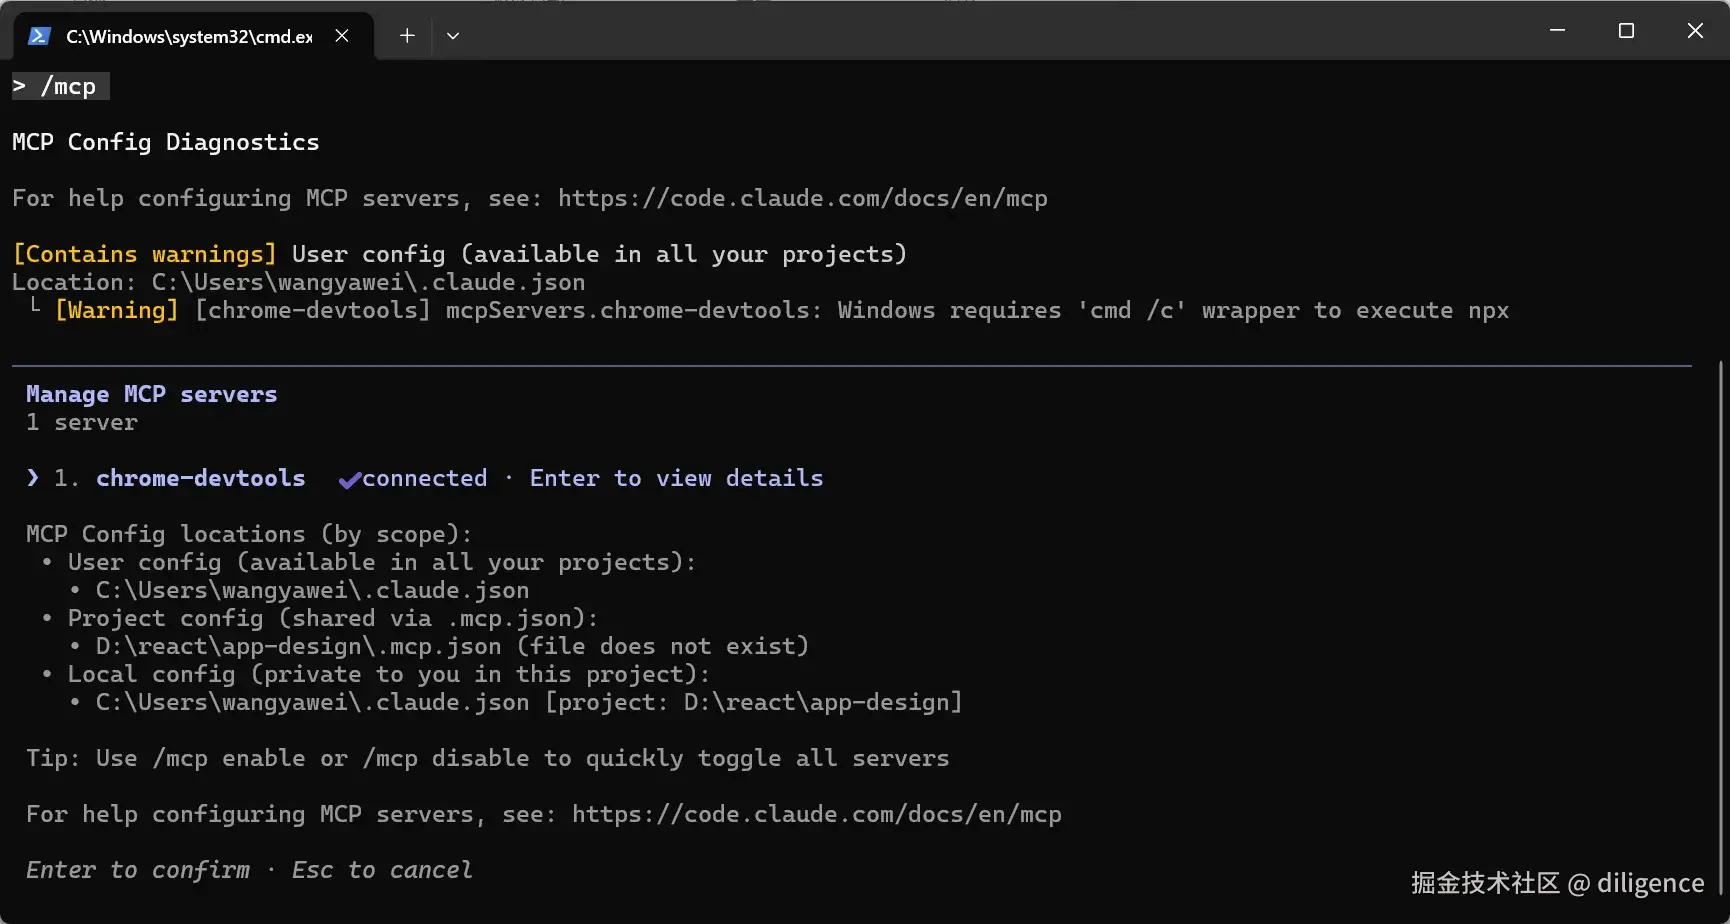This screenshot has height=924, width=1730.
Task: Click the 'Esc to cancel' hint text
Action: click(381, 870)
